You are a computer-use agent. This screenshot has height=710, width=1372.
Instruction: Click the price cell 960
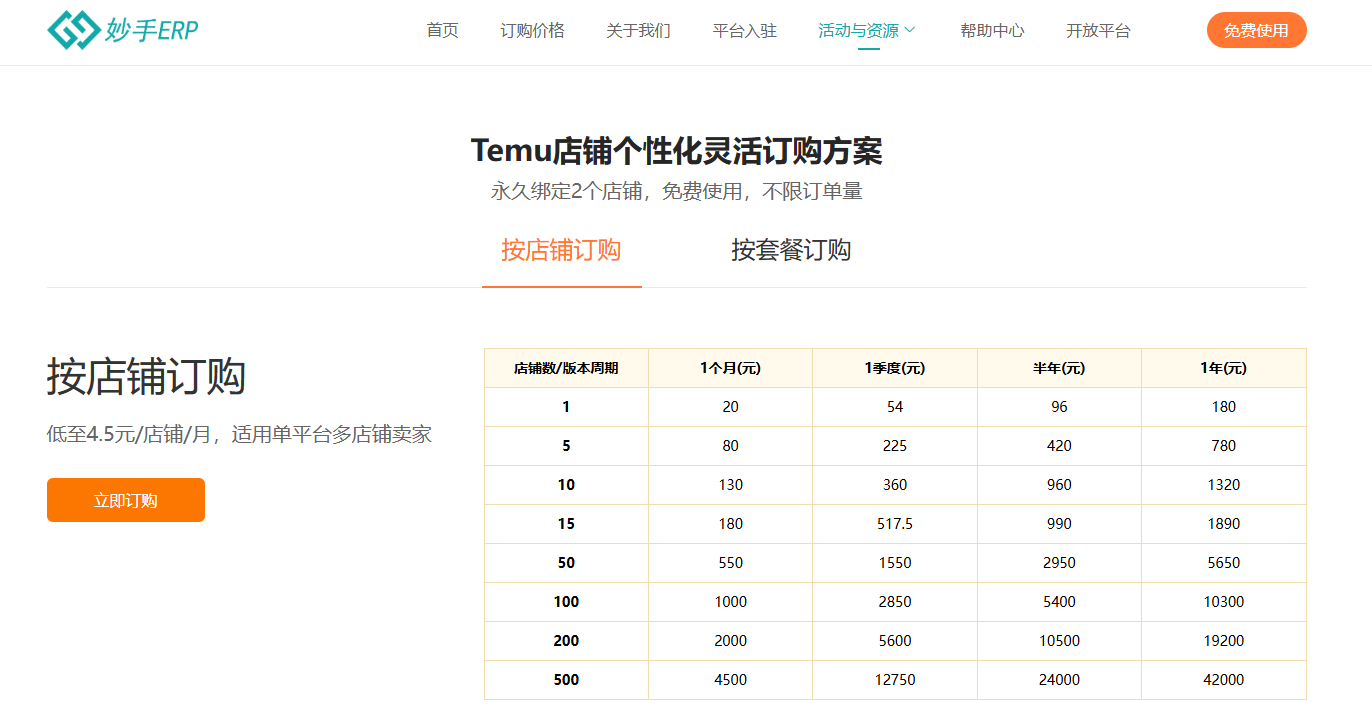tap(1059, 485)
